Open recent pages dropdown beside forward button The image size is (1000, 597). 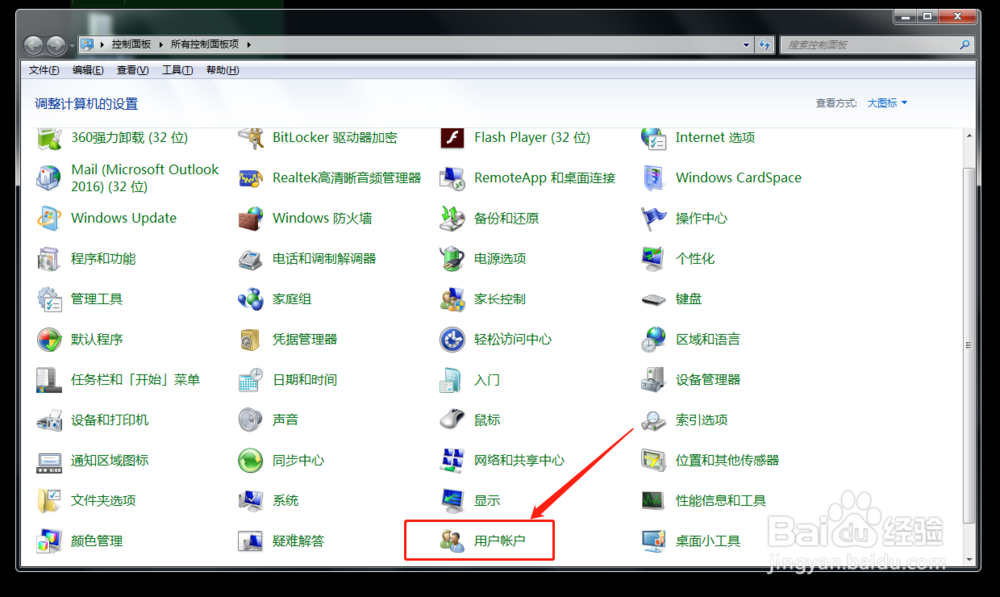71,45
